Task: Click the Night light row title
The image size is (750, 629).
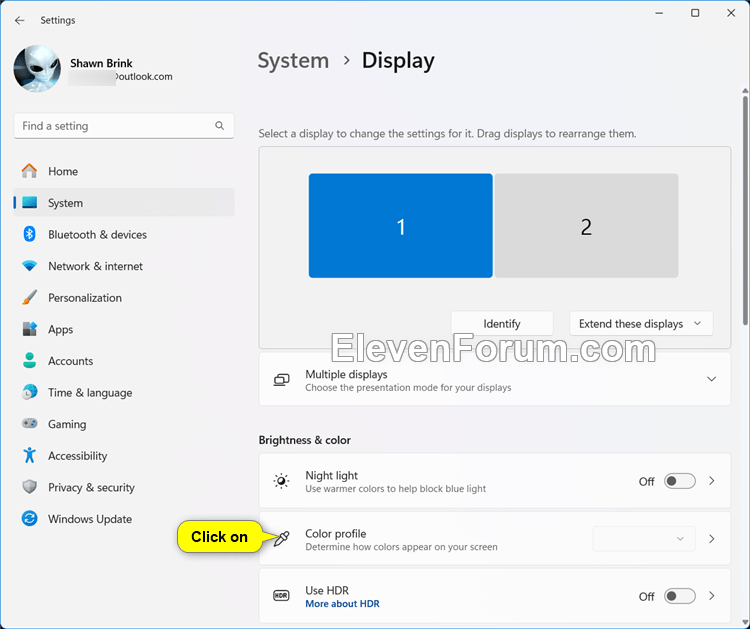Action: coord(331,475)
